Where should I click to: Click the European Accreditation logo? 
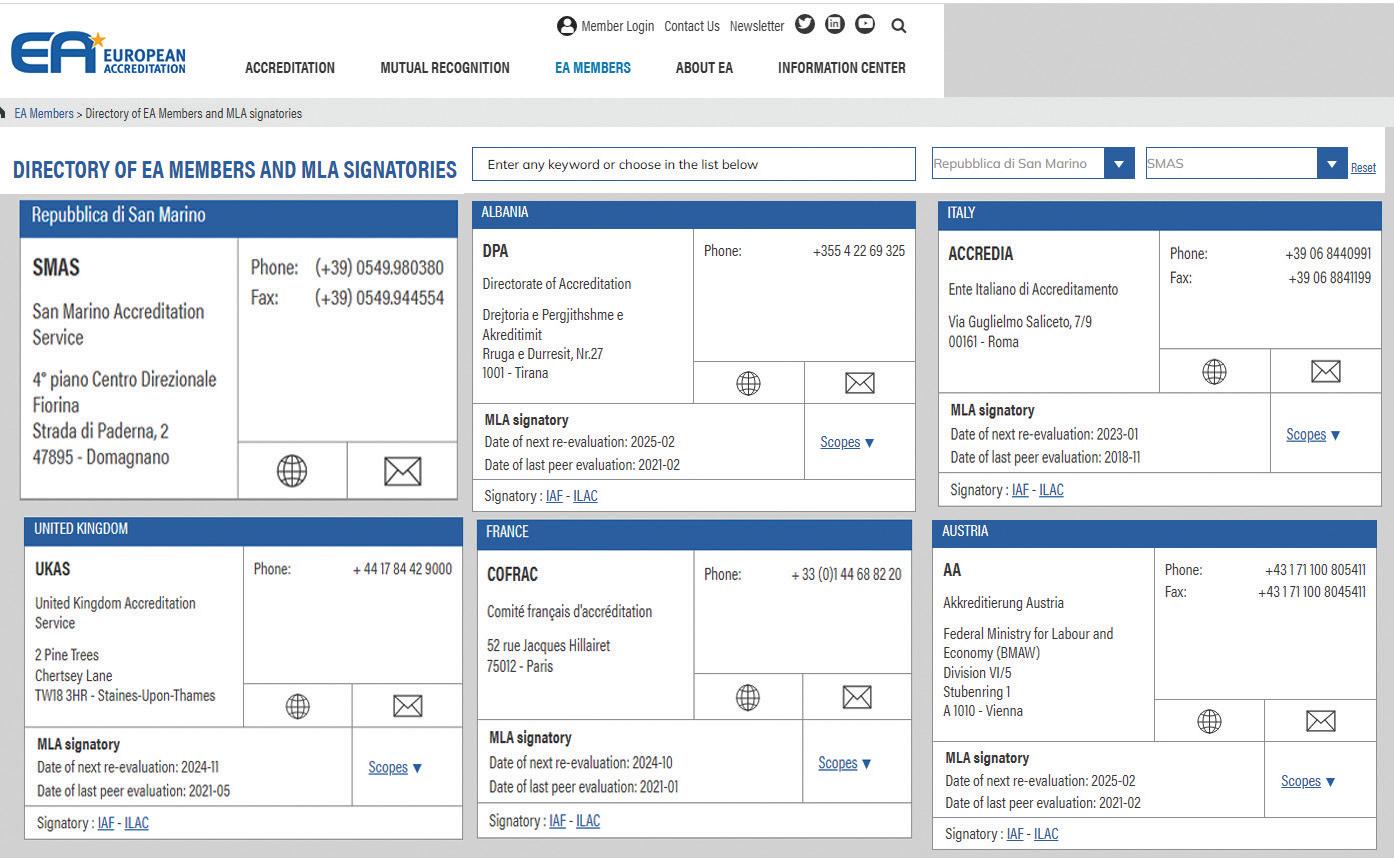[x=98, y=53]
